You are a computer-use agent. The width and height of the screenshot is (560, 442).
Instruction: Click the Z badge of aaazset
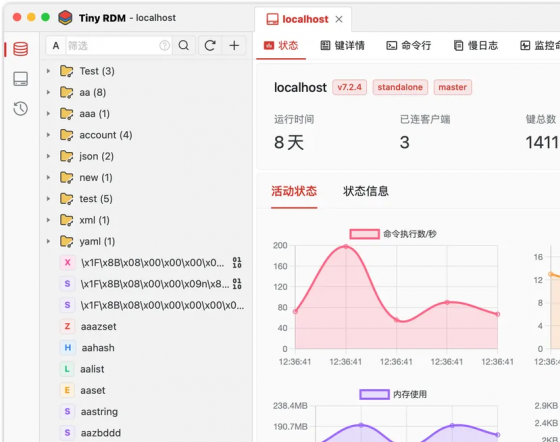coord(67,326)
